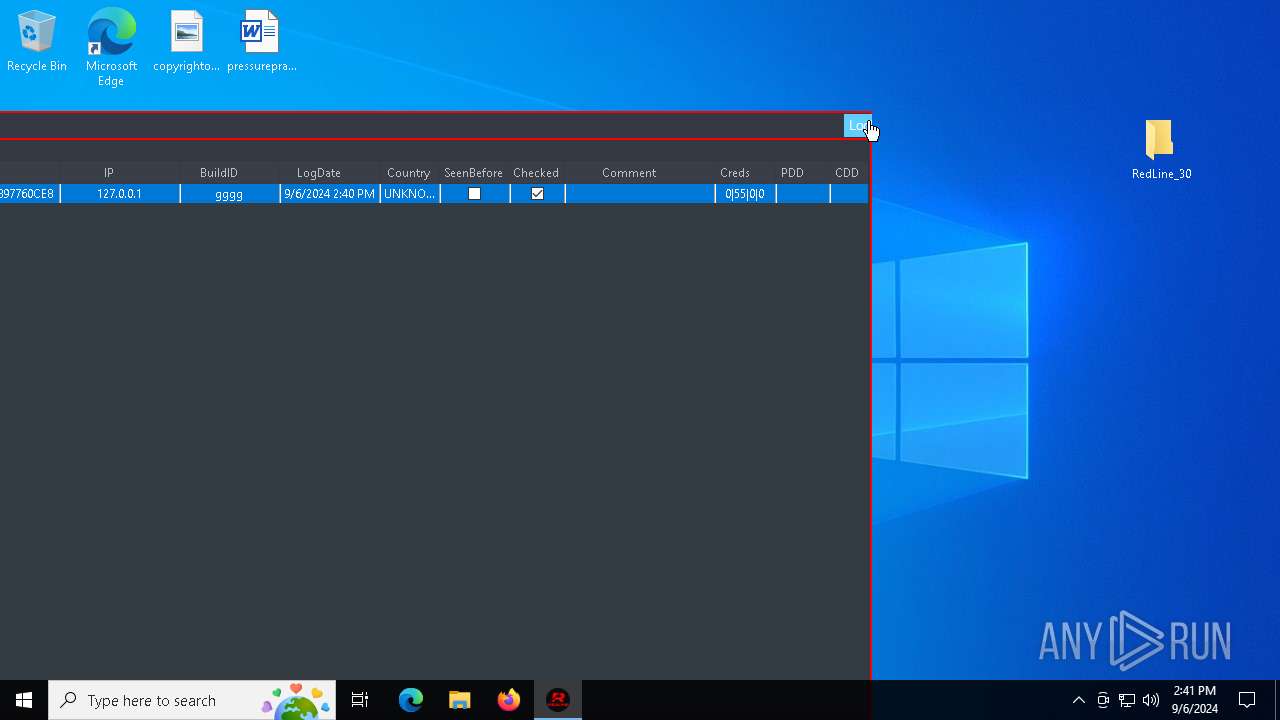The height and width of the screenshot is (720, 1280).
Task: Open the volume control tray icon
Action: point(1151,700)
